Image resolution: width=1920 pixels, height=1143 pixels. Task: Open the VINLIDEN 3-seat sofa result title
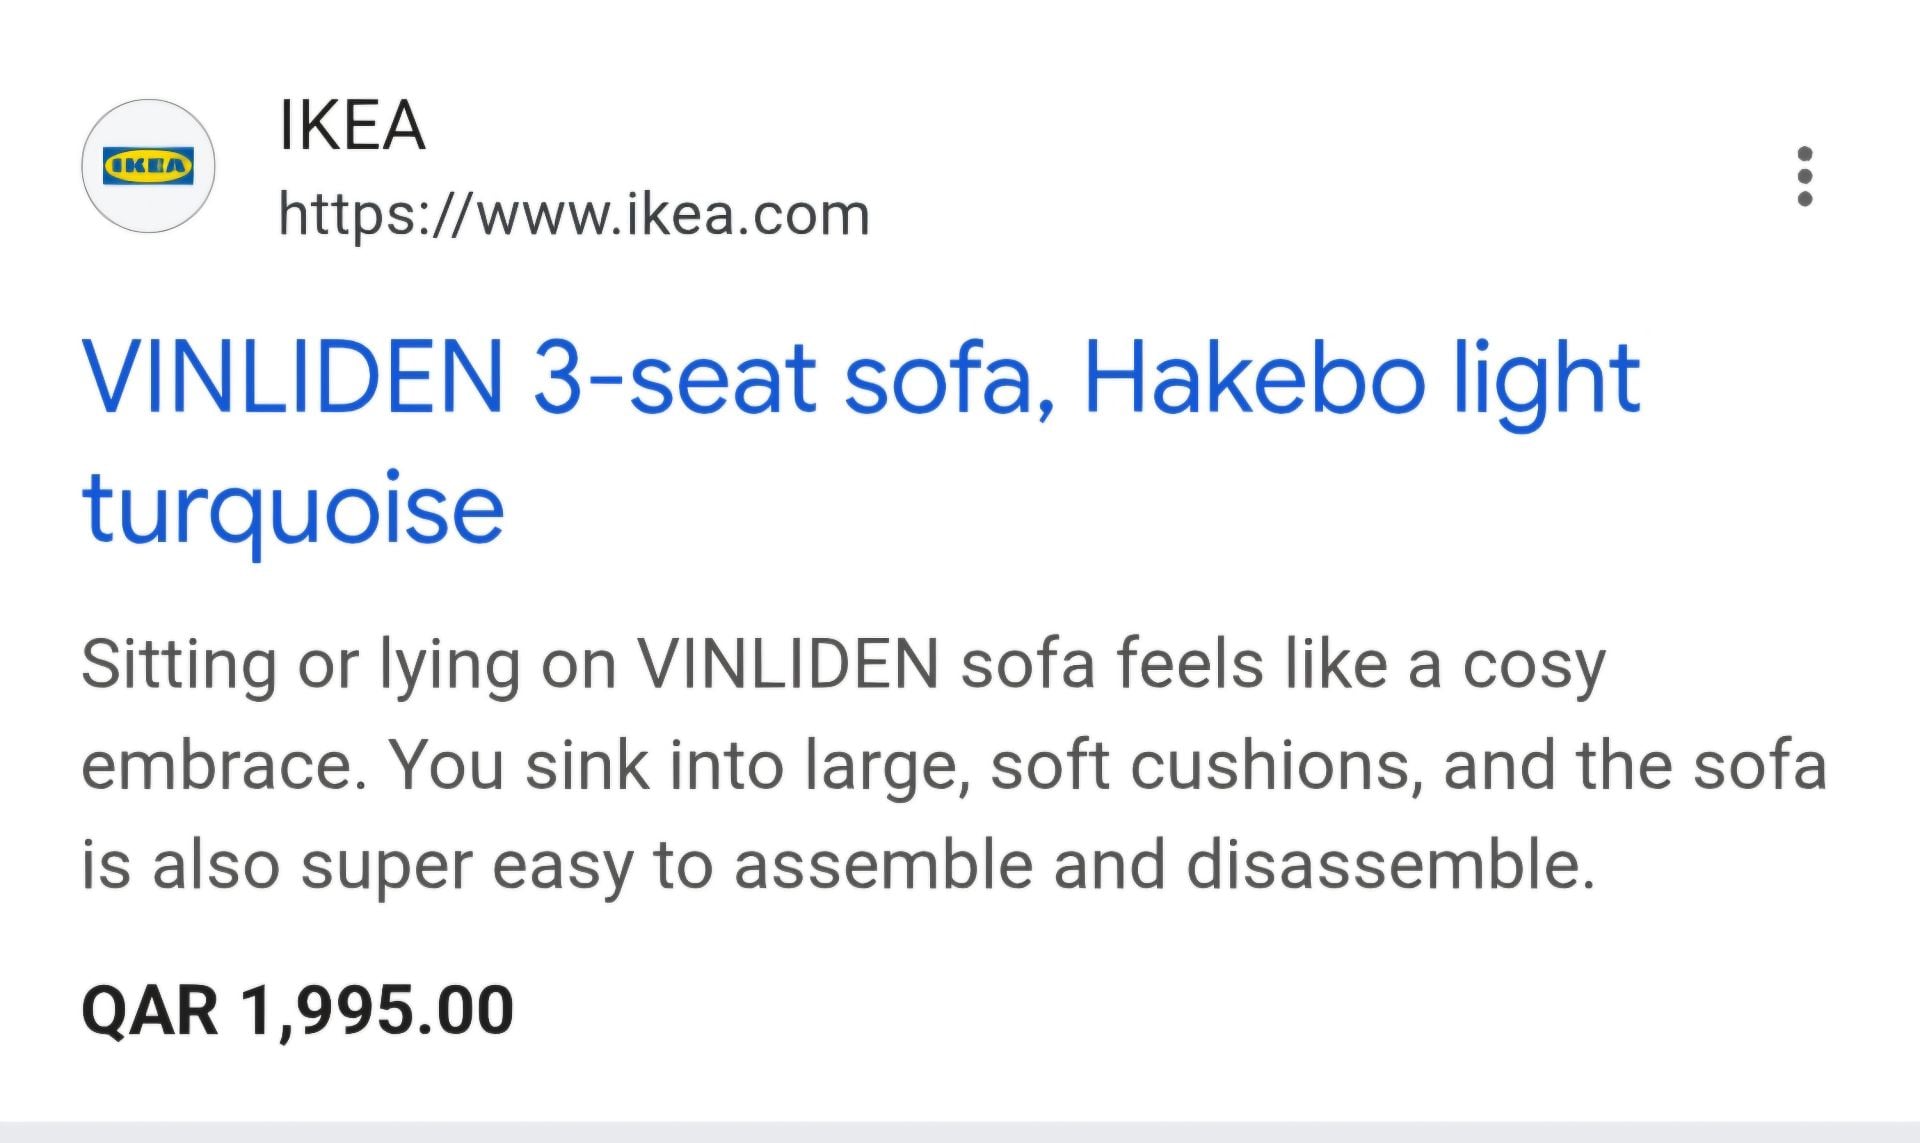click(861, 443)
